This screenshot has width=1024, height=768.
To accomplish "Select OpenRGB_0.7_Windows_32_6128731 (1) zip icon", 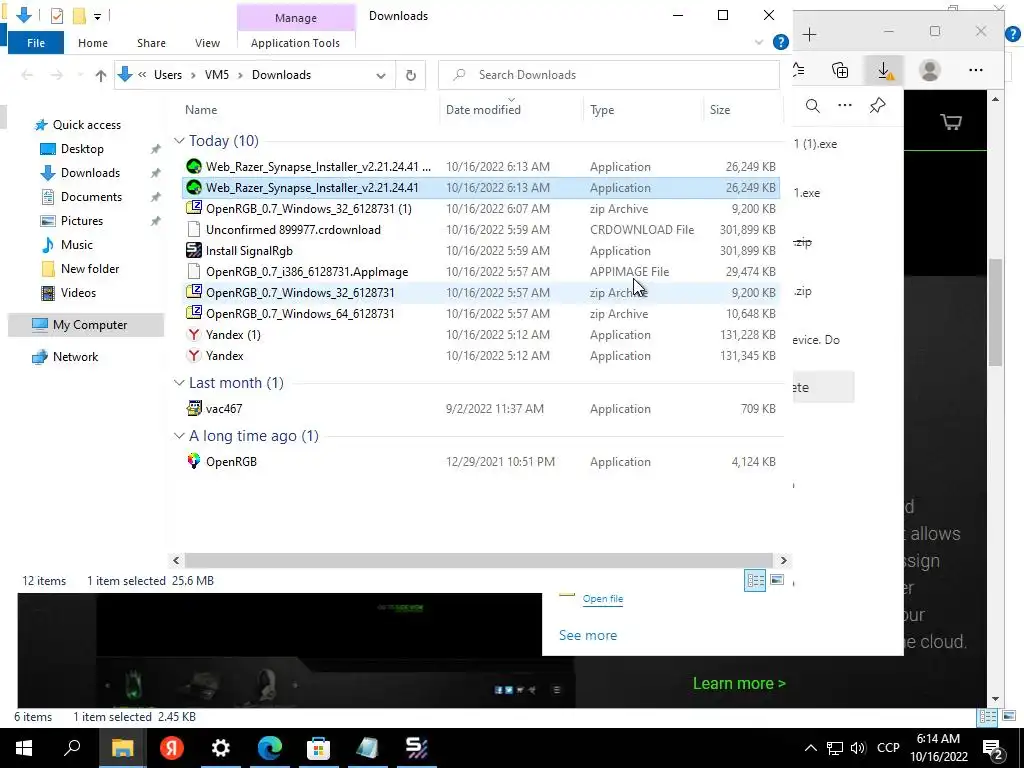I will click(193, 208).
